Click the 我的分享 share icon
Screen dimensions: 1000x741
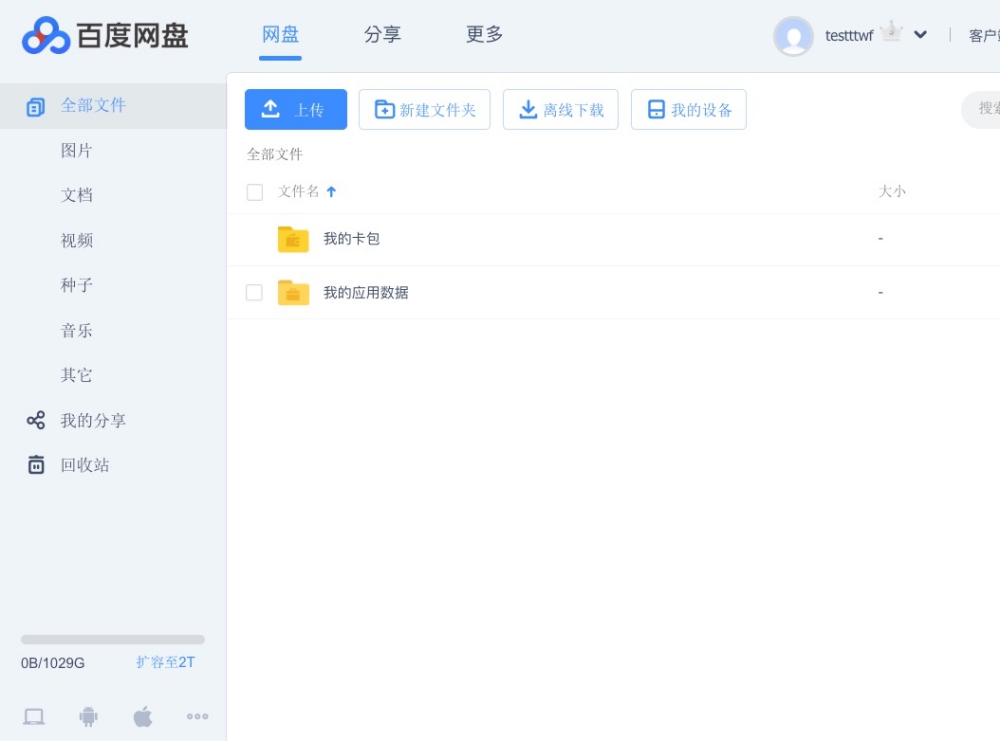point(36,421)
